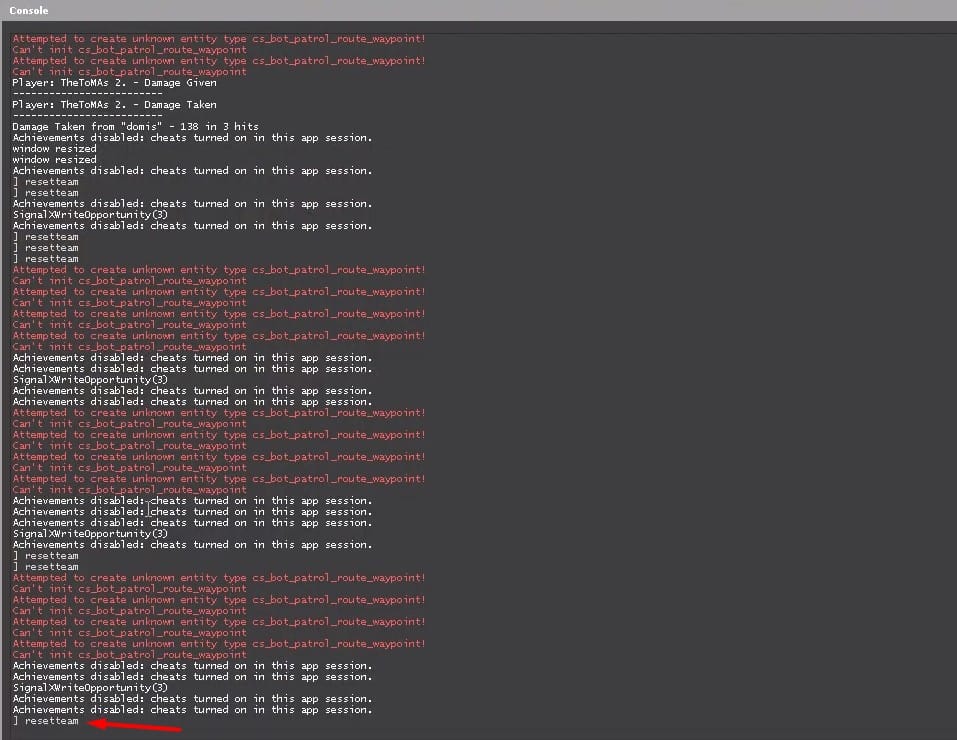The width and height of the screenshot is (957, 740).
Task: Click the topmost "Can't init cs_bot_patrol_route_waypoint" line
Action: click(x=129, y=50)
